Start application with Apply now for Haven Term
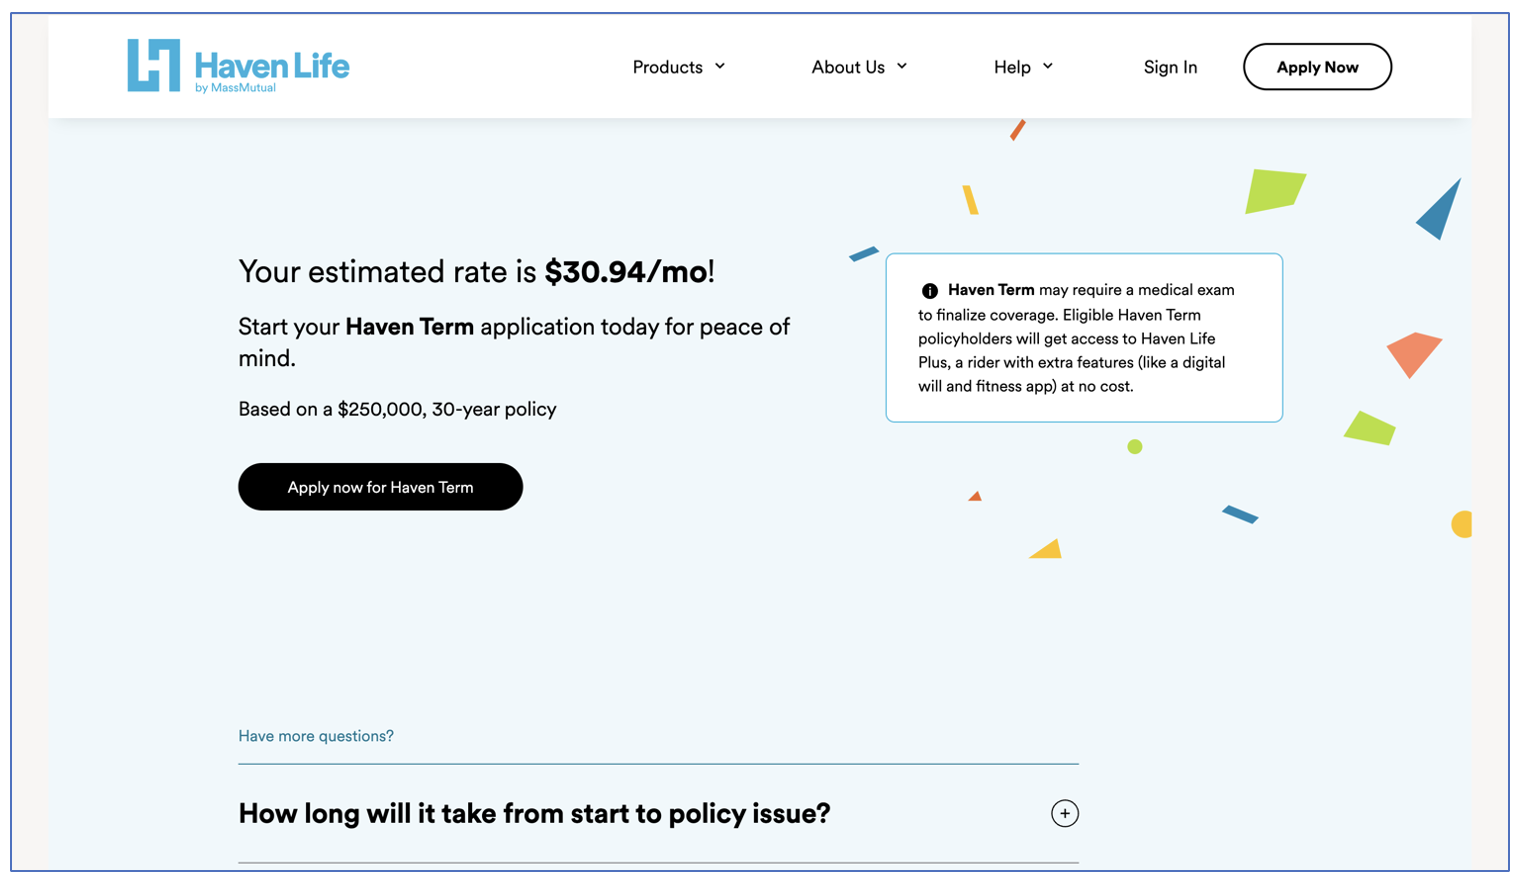 click(x=380, y=487)
